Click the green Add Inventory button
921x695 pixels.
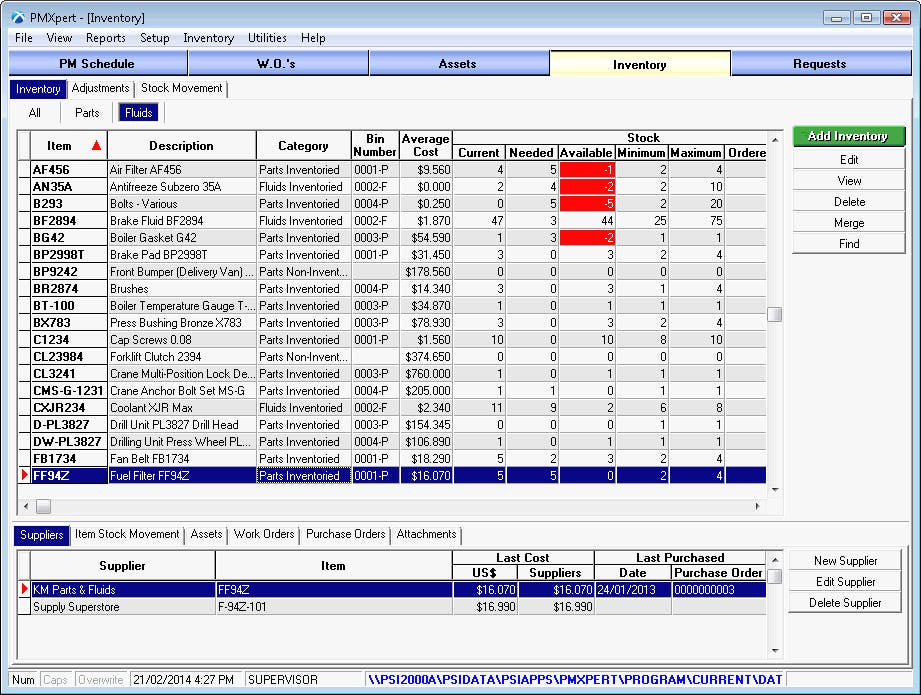click(x=848, y=136)
